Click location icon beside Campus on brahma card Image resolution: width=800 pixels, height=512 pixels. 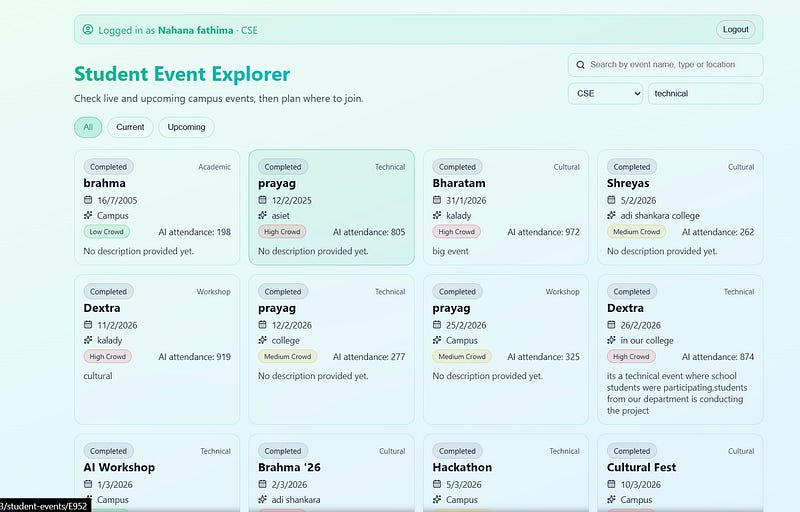coord(88,215)
